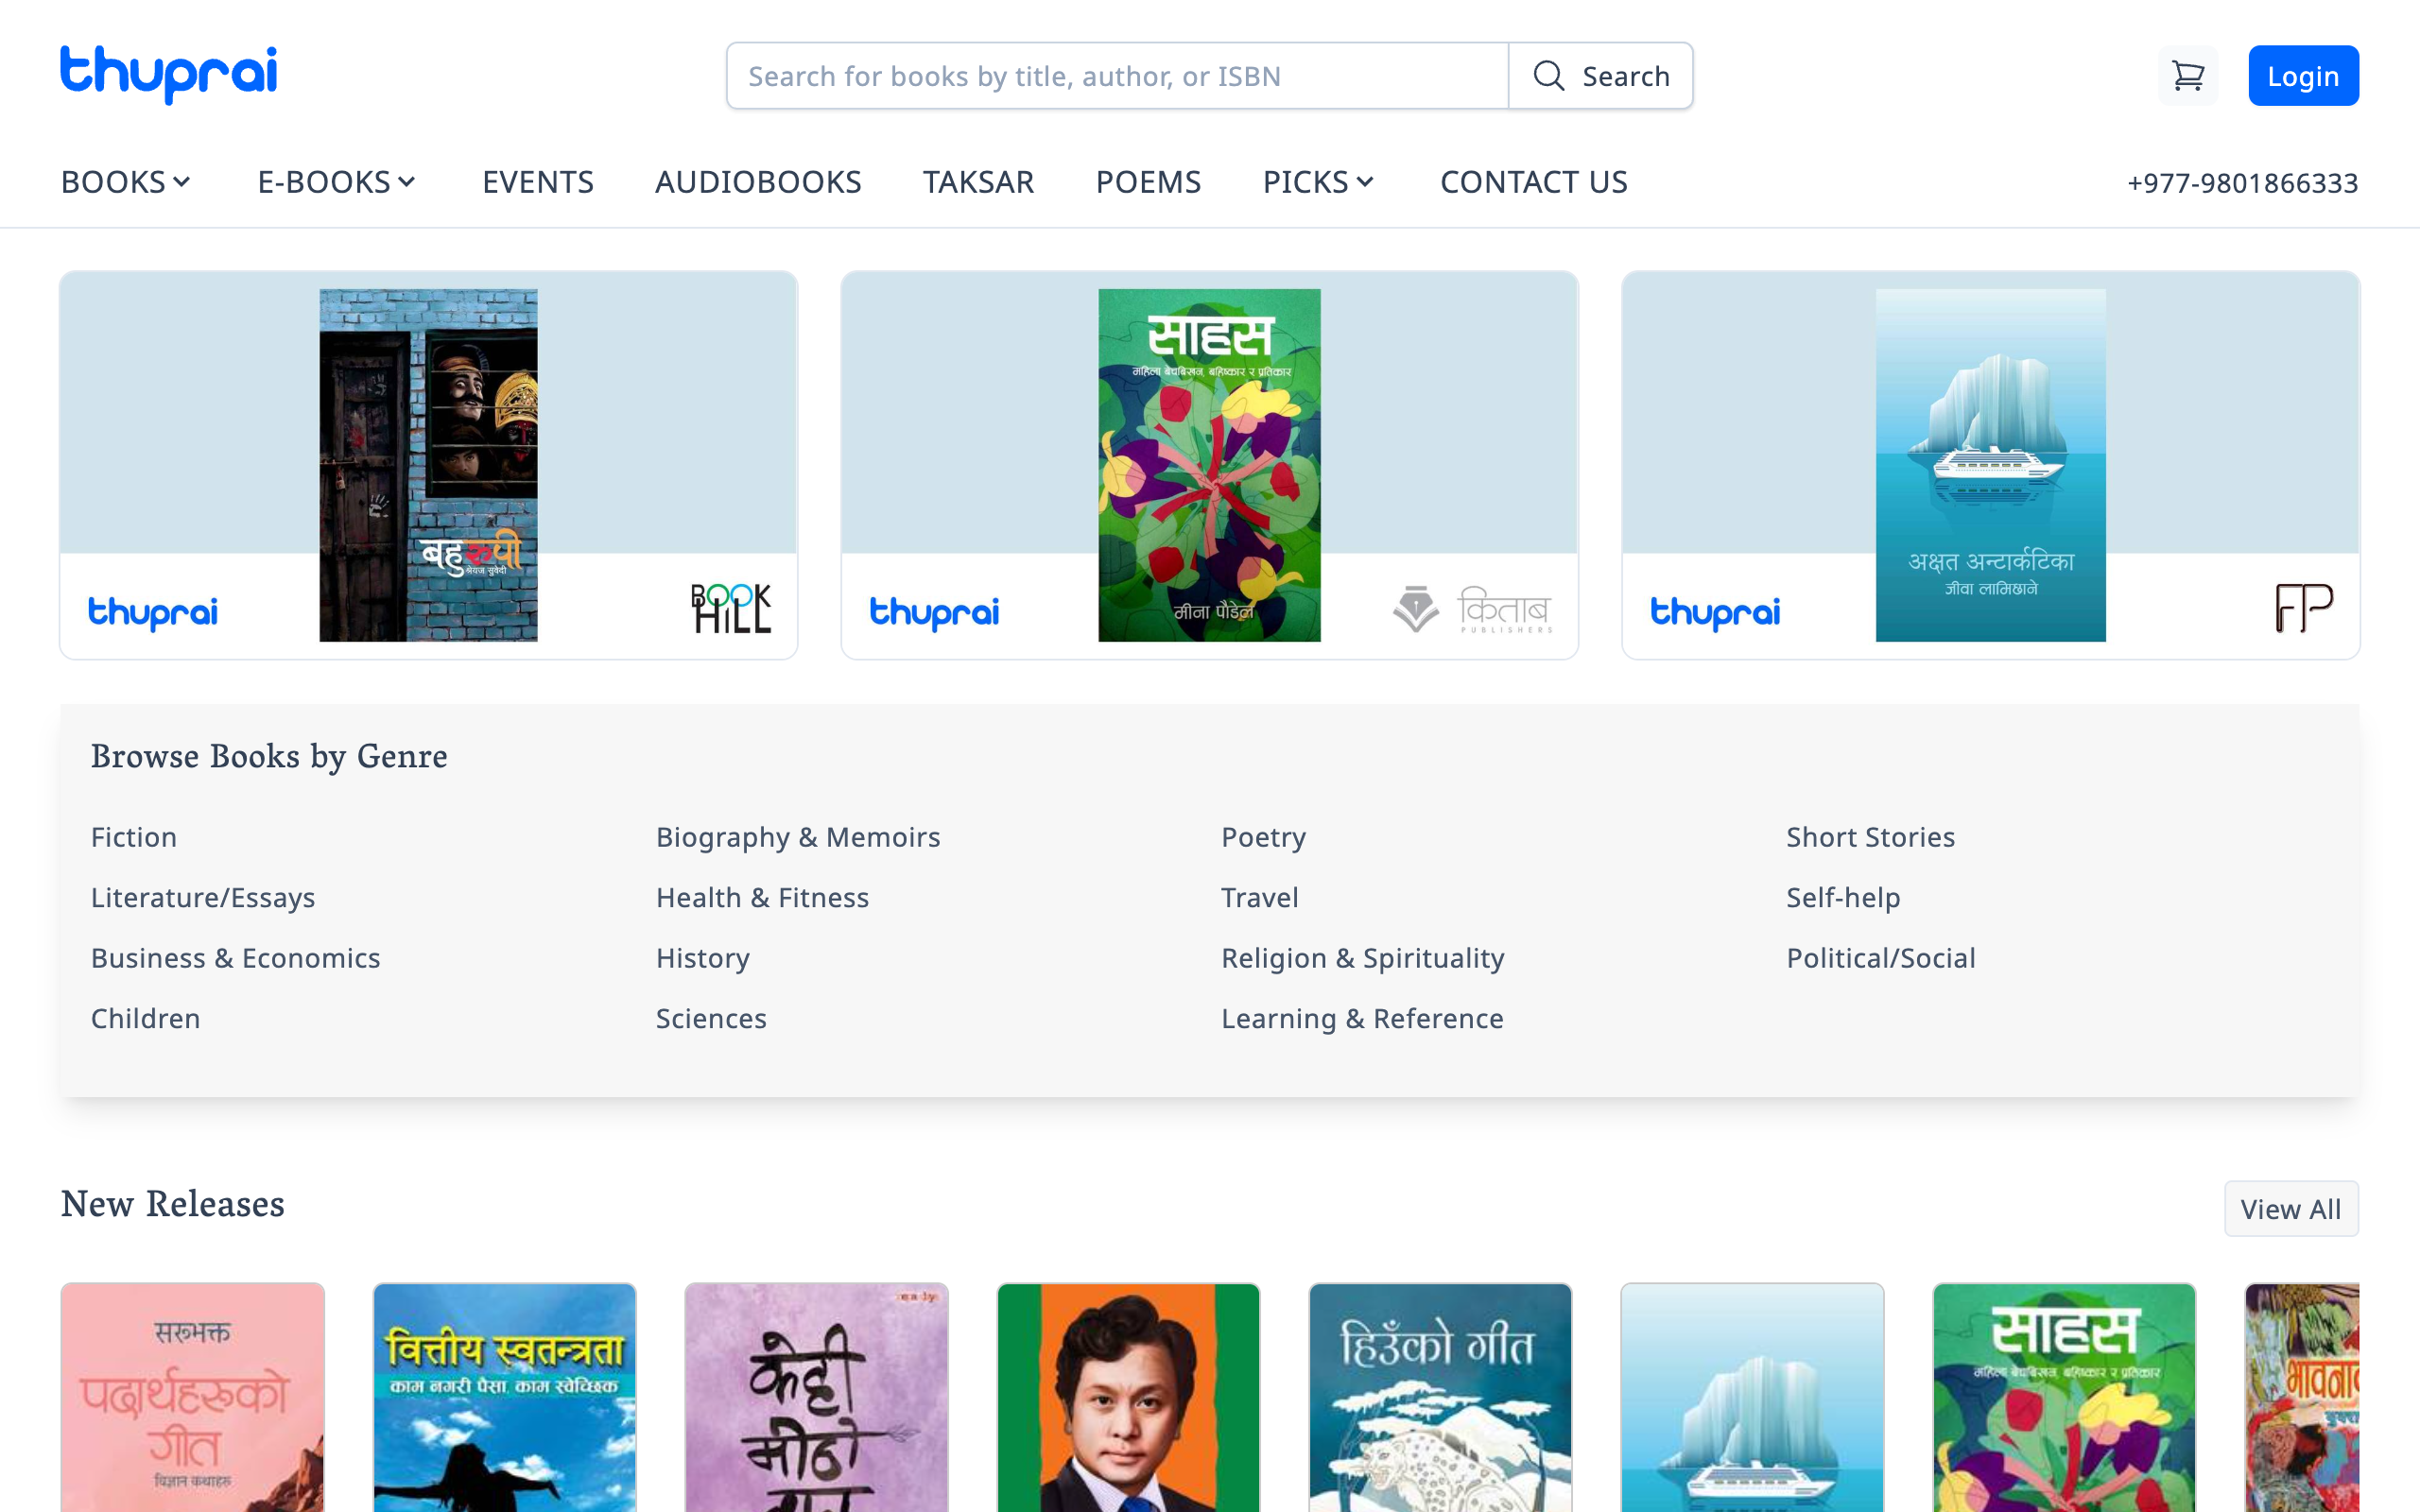Open the shopping cart icon
The width and height of the screenshot is (2420, 1512).
2187,76
